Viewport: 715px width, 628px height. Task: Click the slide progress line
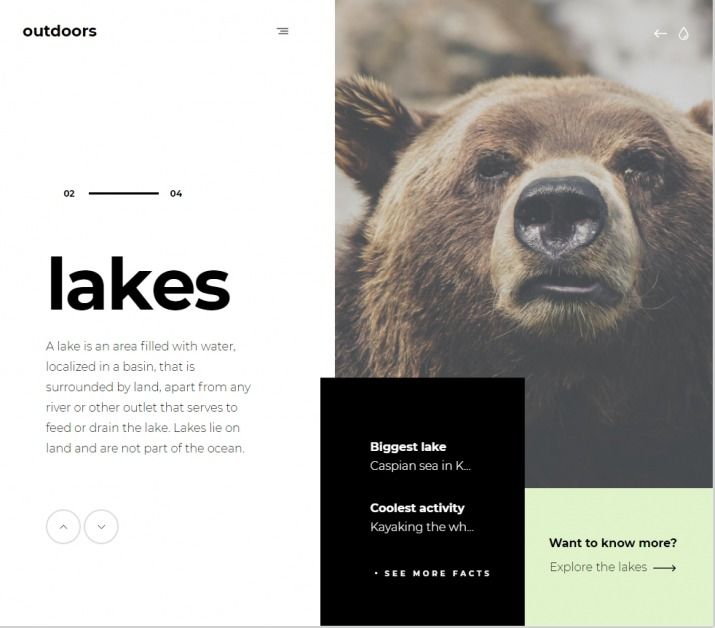124,193
